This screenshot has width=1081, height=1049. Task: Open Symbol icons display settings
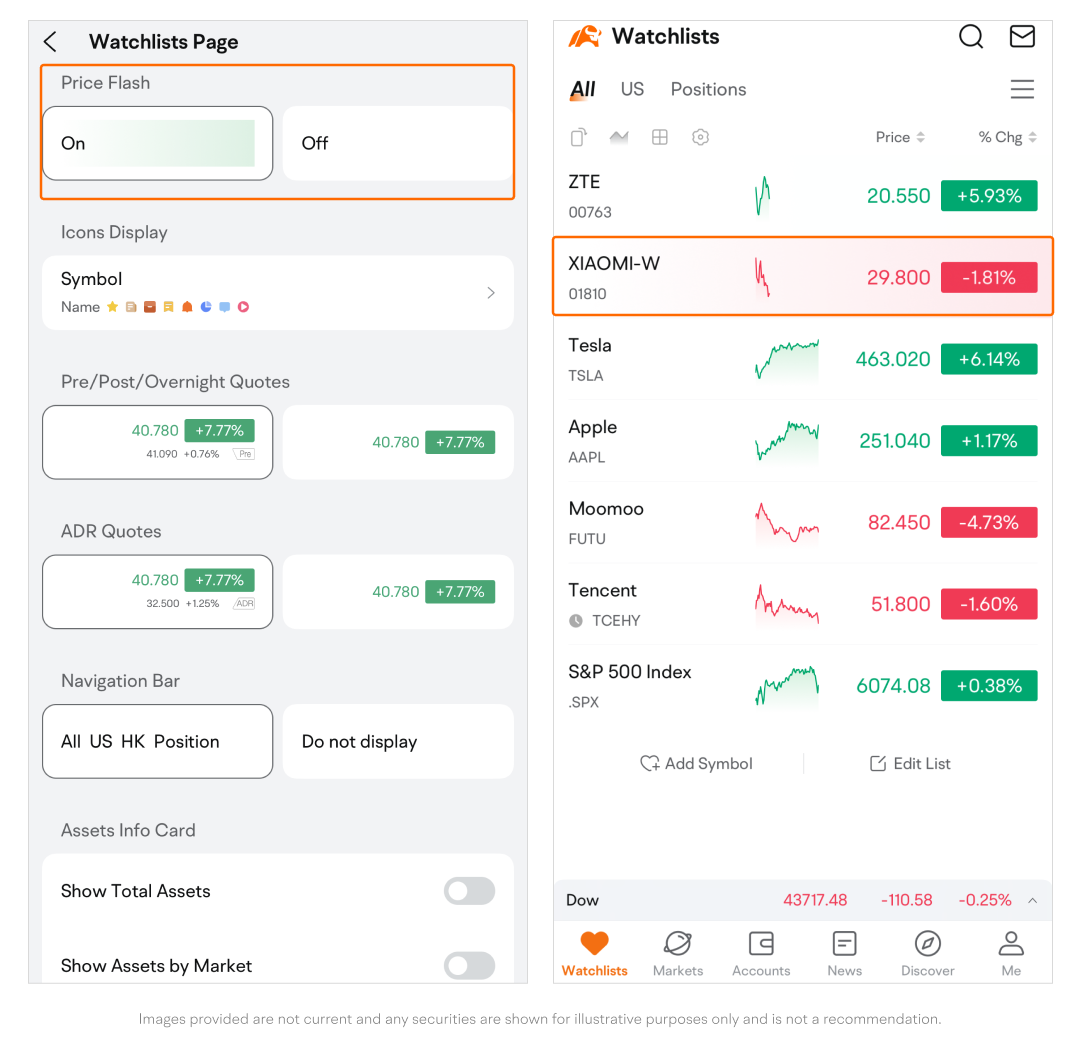point(277,292)
